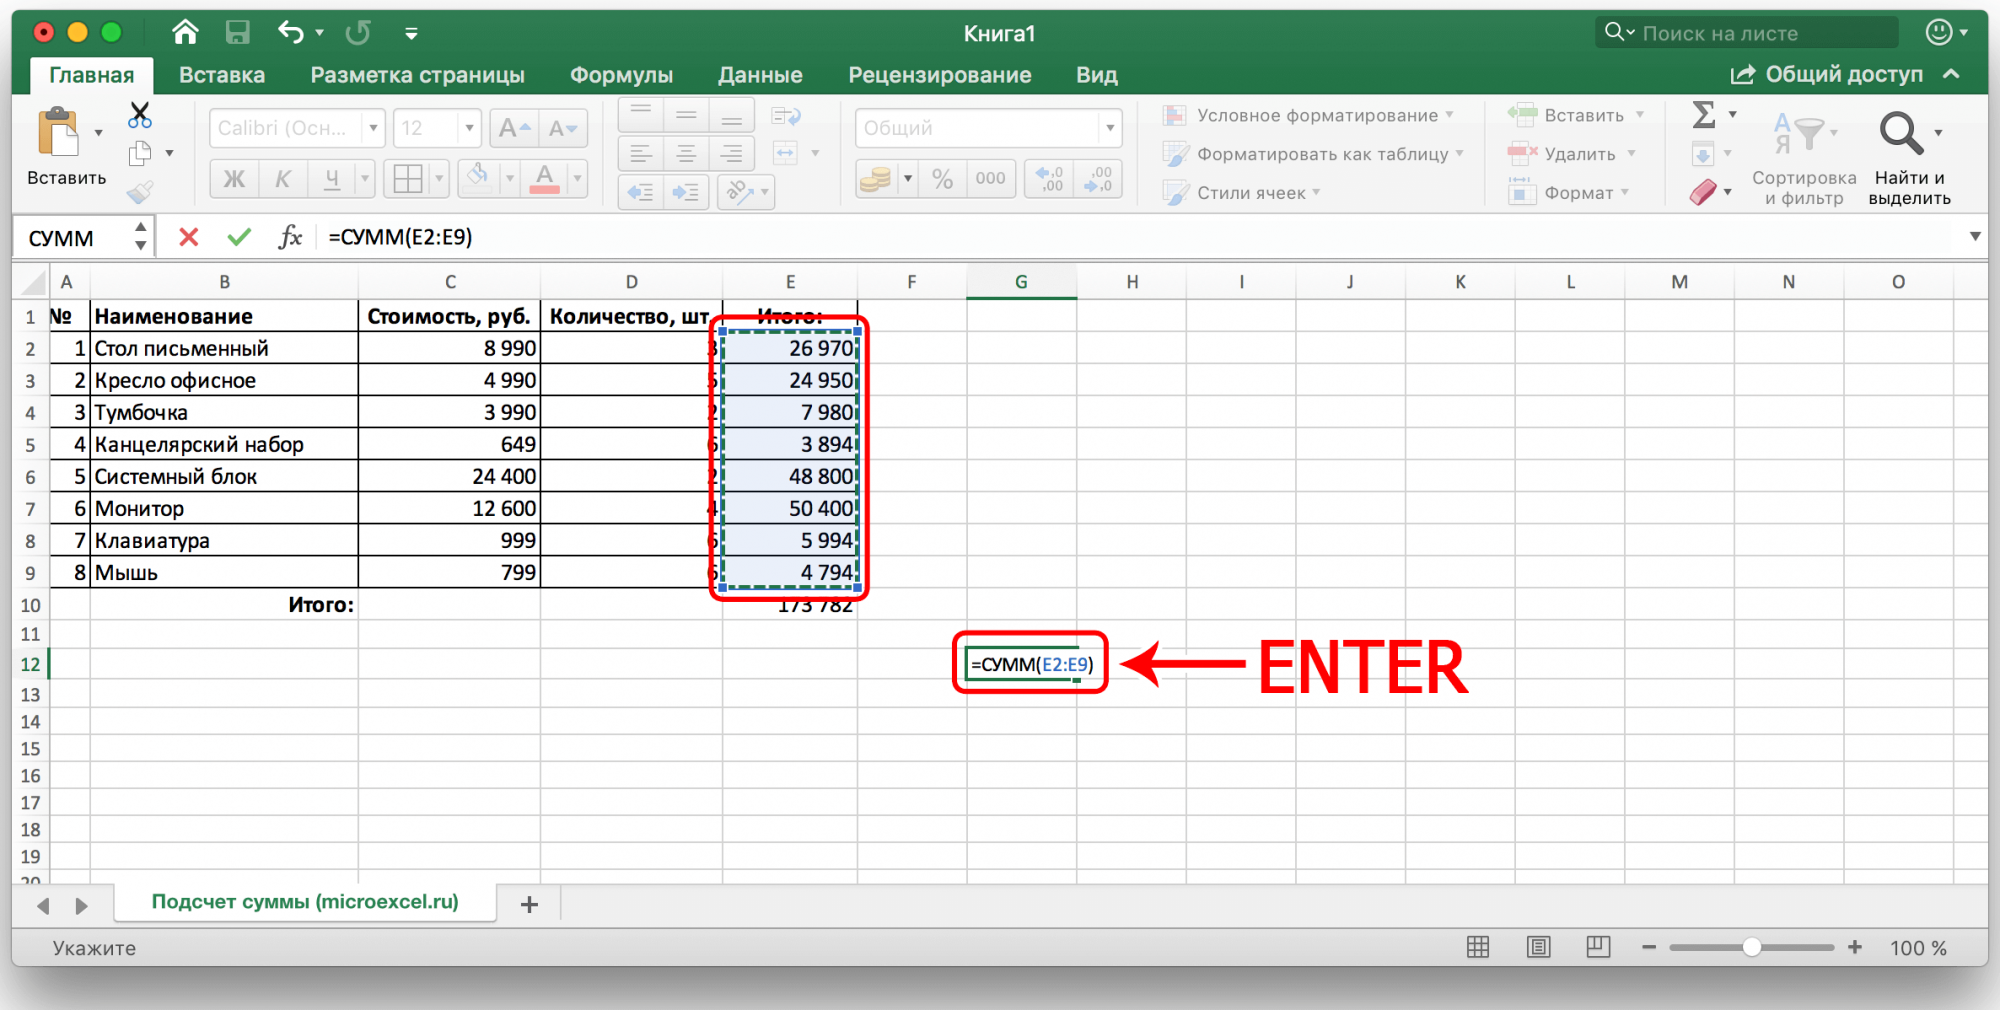The height and width of the screenshot is (1010, 2000).
Task: Adjust the zoom slider
Action: [x=1751, y=947]
